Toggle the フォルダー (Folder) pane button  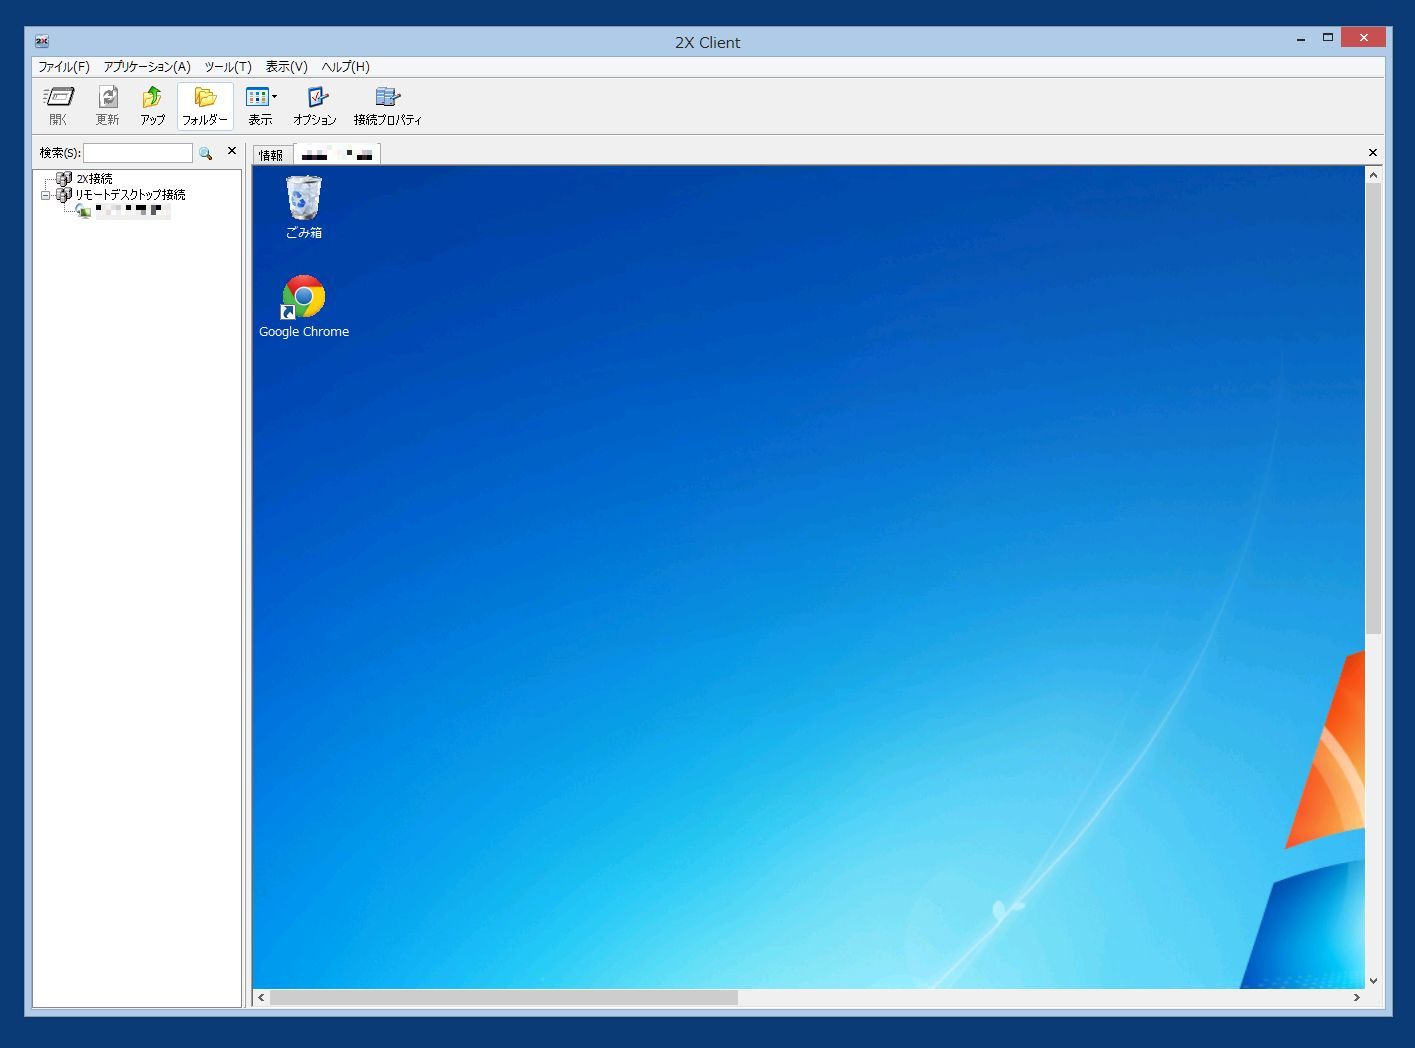205,105
